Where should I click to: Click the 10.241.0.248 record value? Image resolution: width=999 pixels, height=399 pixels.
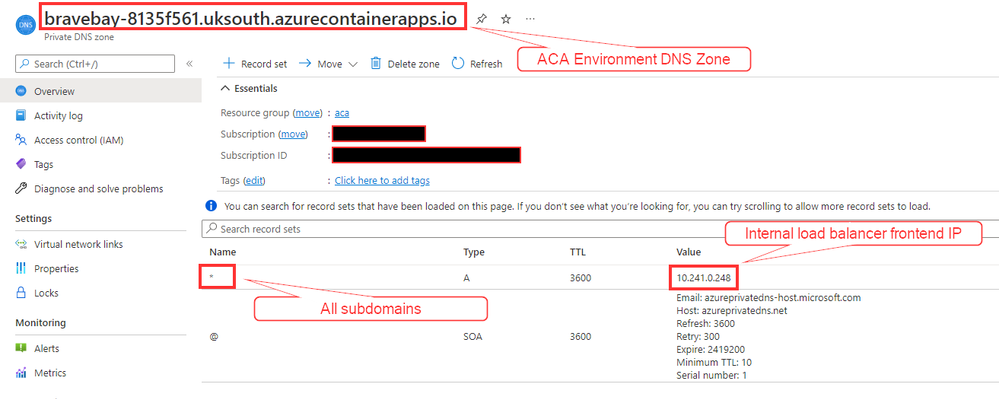tap(703, 278)
